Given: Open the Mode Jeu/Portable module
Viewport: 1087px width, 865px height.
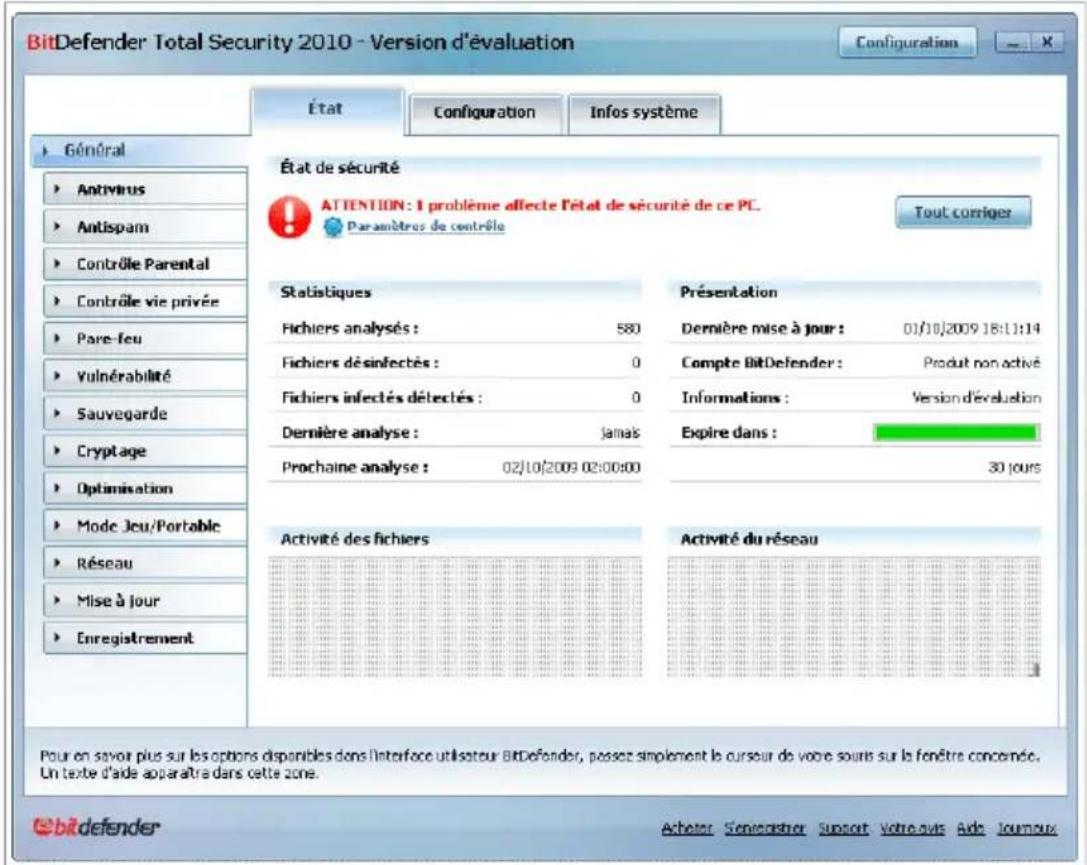Looking at the screenshot, I should [x=145, y=525].
